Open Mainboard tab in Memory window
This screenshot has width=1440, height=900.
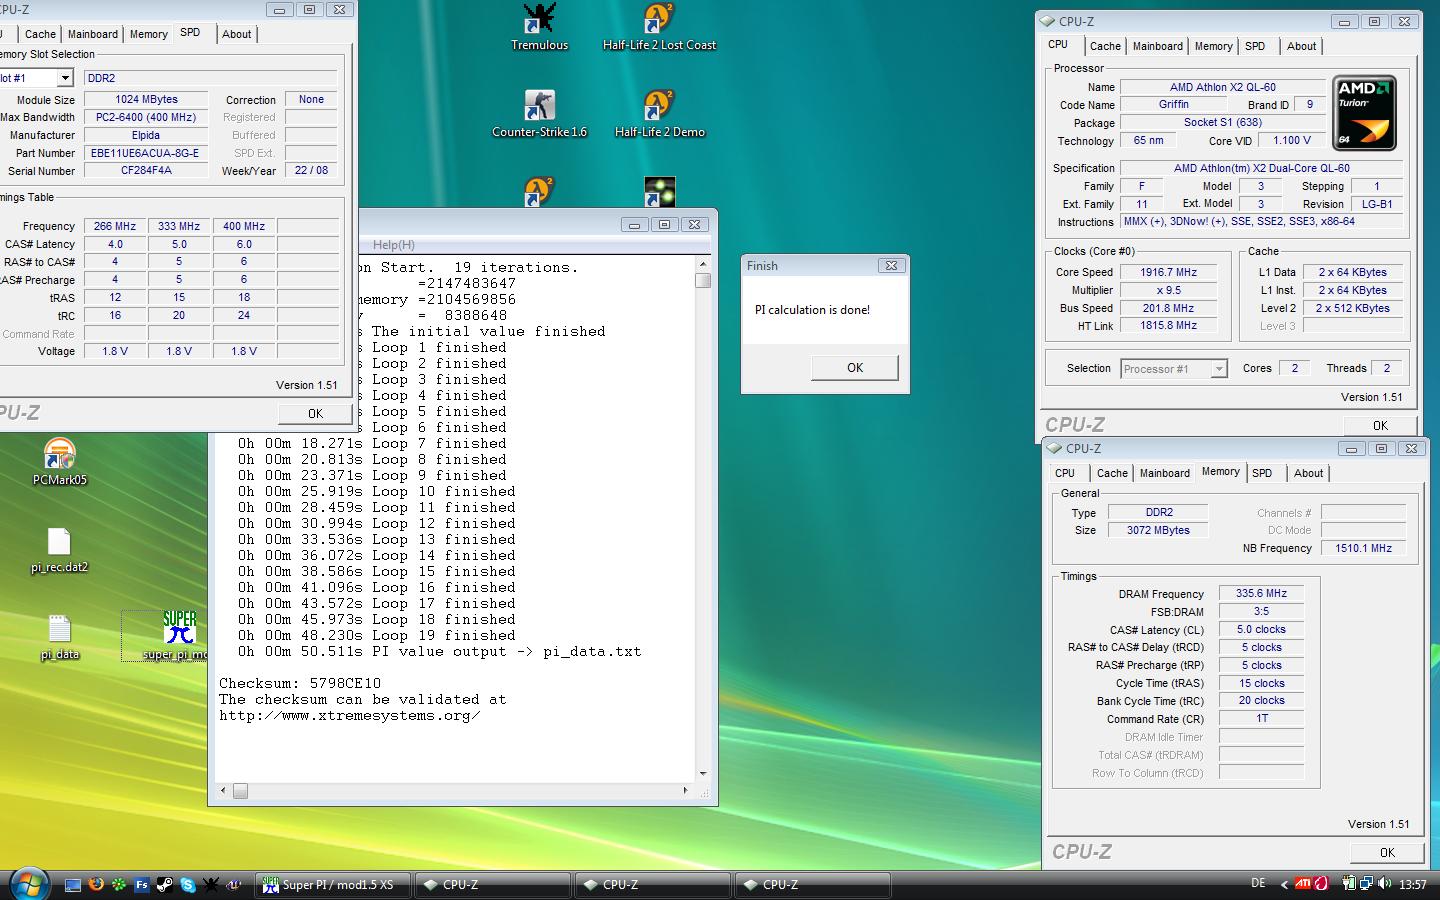click(1165, 473)
